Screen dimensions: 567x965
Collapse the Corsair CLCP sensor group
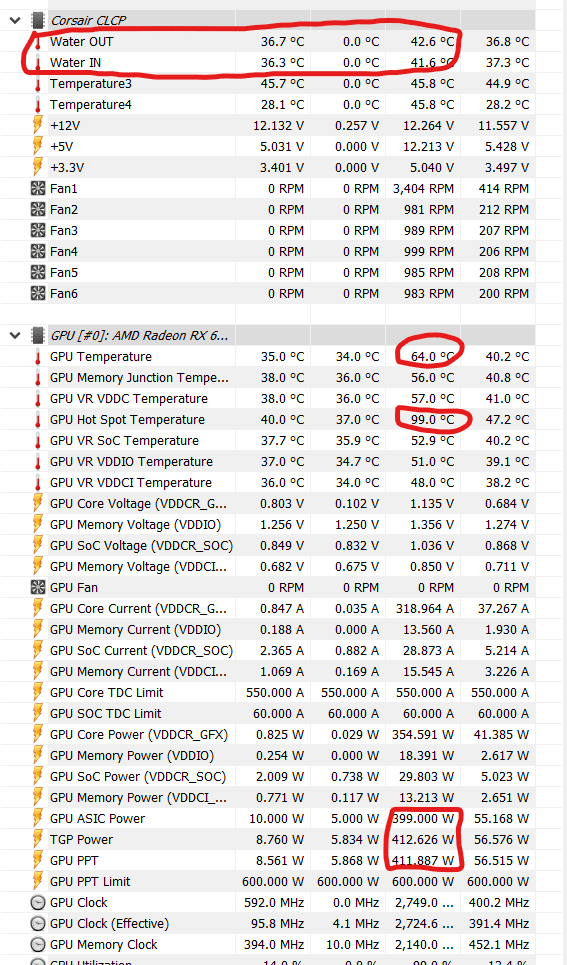pyautogui.click(x=15, y=20)
